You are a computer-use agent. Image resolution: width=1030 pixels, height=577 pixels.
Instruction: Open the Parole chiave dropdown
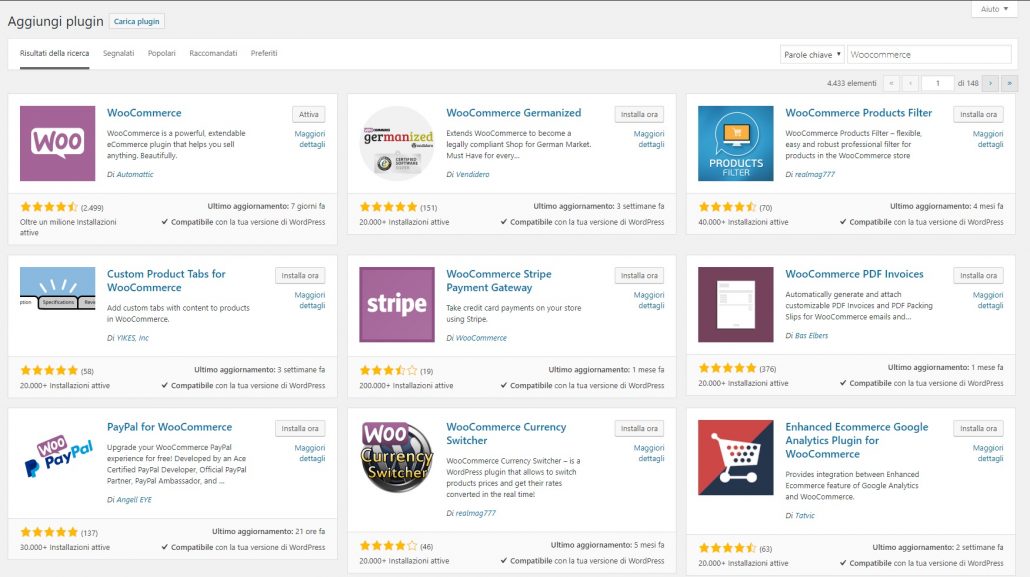(x=812, y=54)
